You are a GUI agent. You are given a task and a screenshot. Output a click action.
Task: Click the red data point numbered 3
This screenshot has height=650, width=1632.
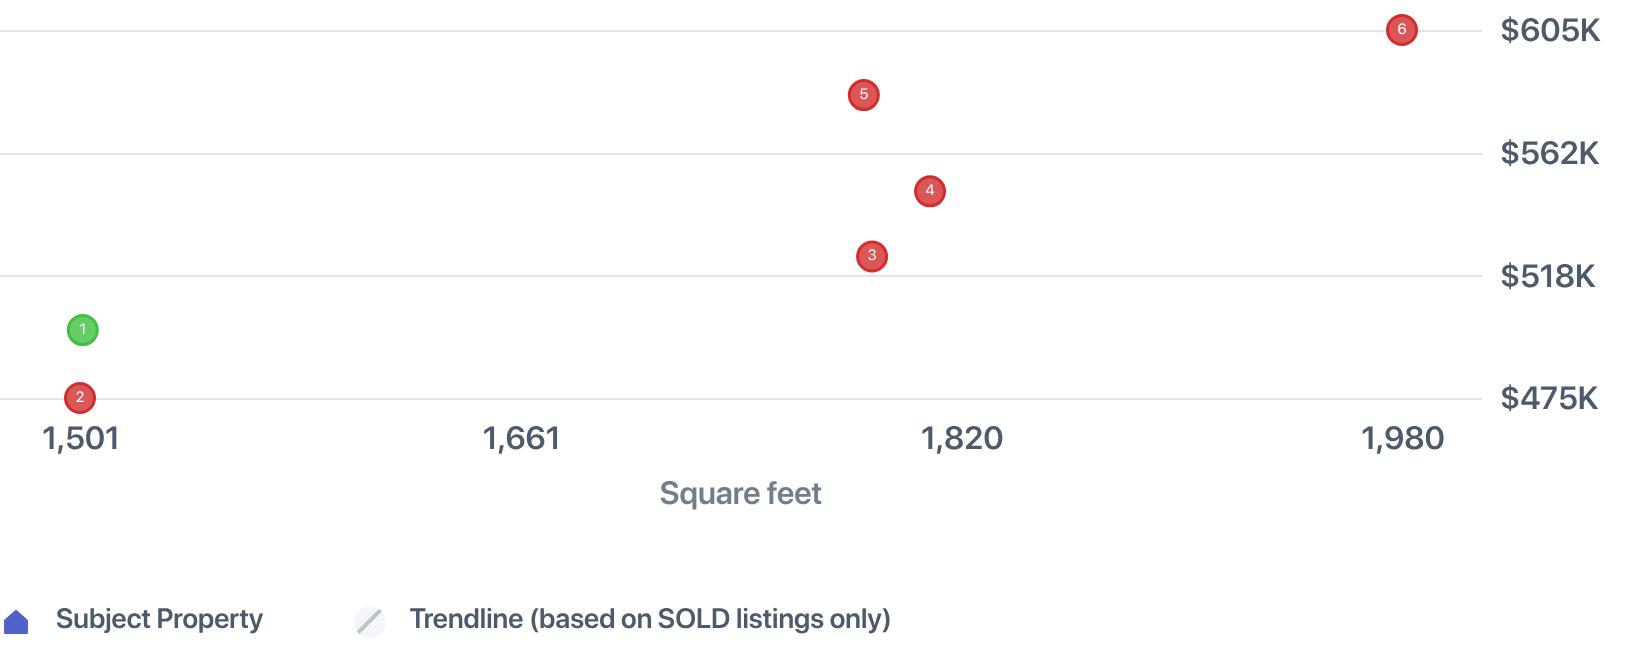[872, 257]
